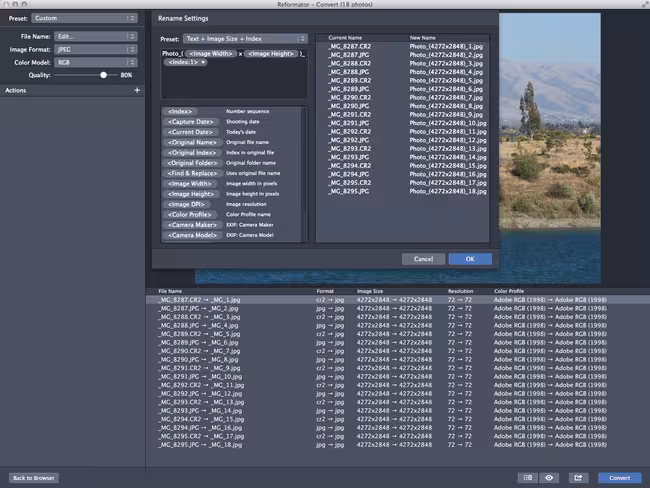650x488 pixels.
Task: Click new name Photo_(4272x2848)_18.jpg
Action: 448,192
